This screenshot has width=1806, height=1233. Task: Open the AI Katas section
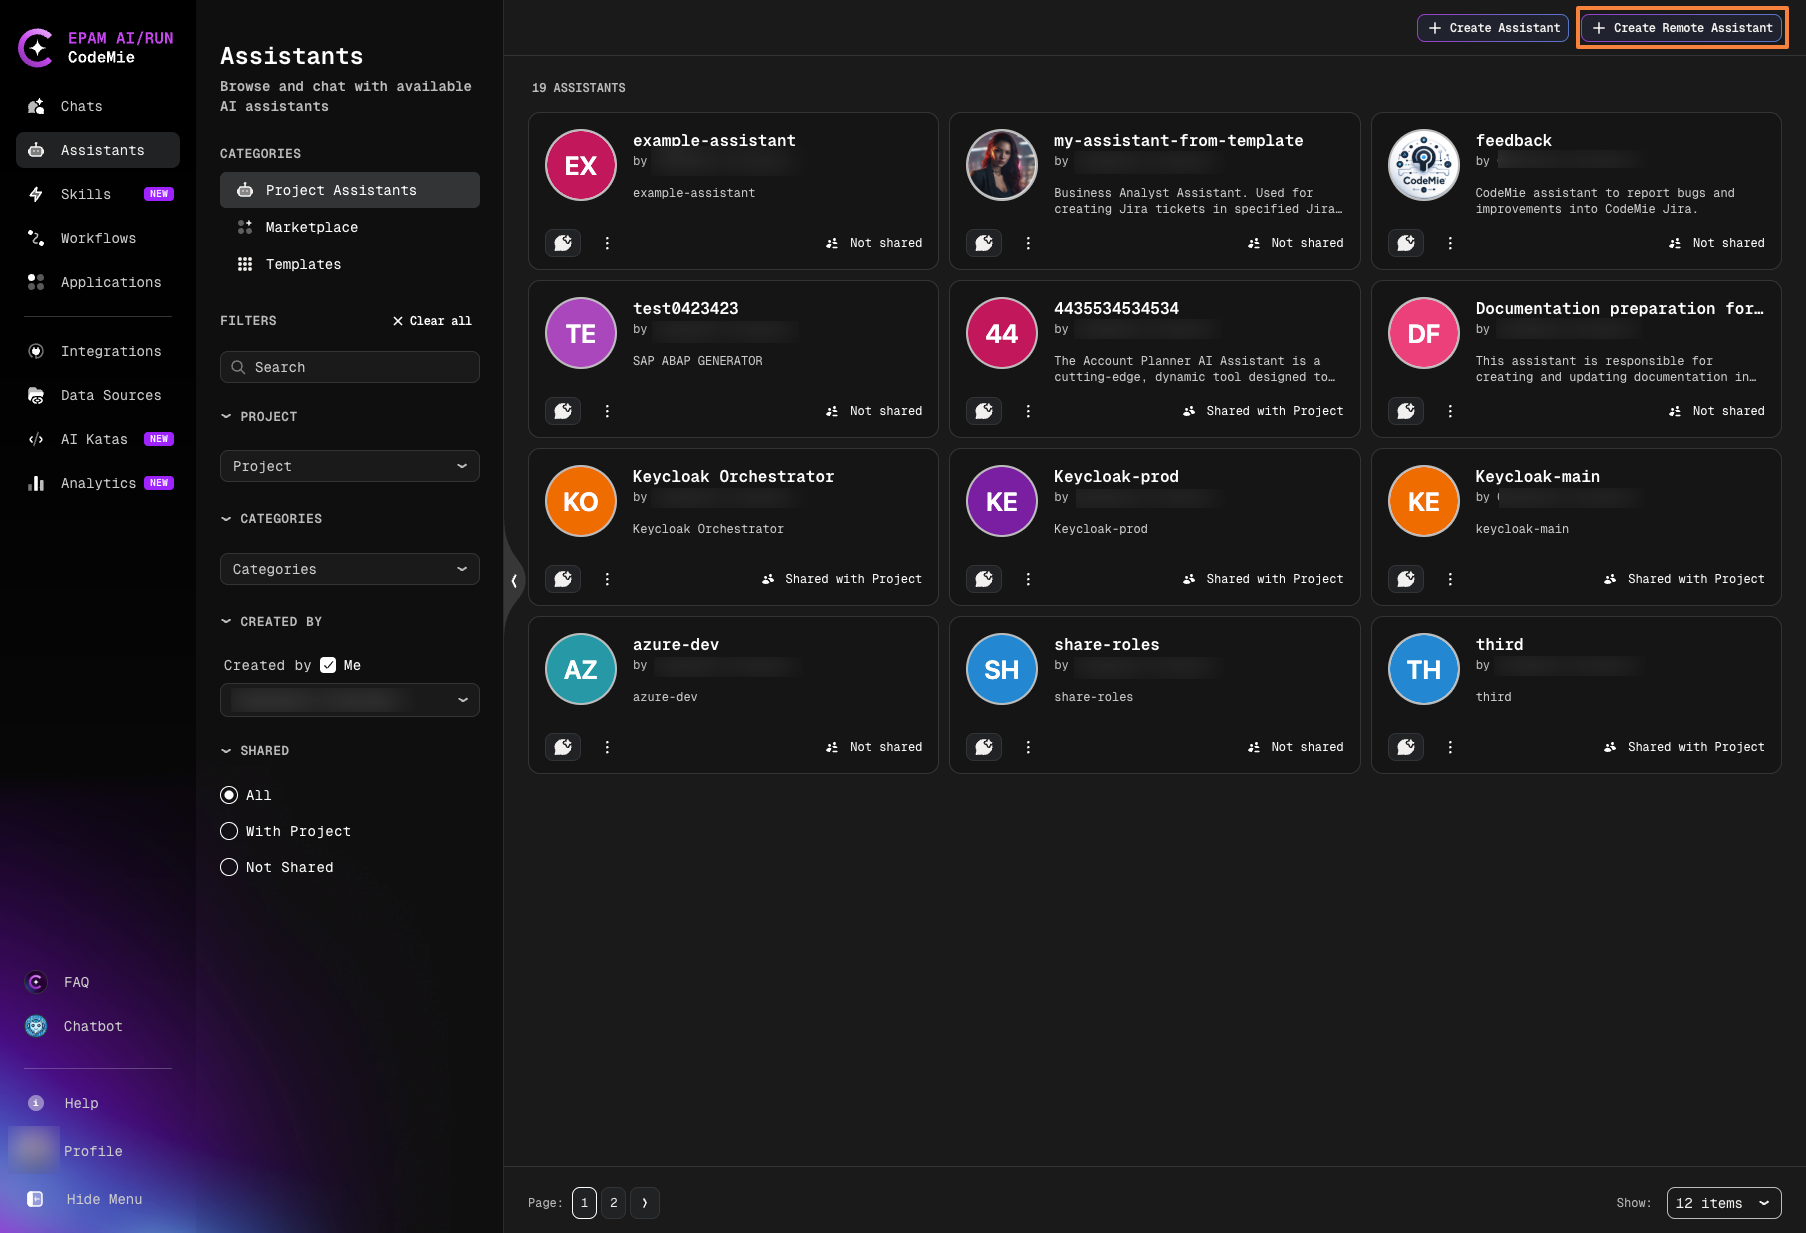pyautogui.click(x=95, y=439)
